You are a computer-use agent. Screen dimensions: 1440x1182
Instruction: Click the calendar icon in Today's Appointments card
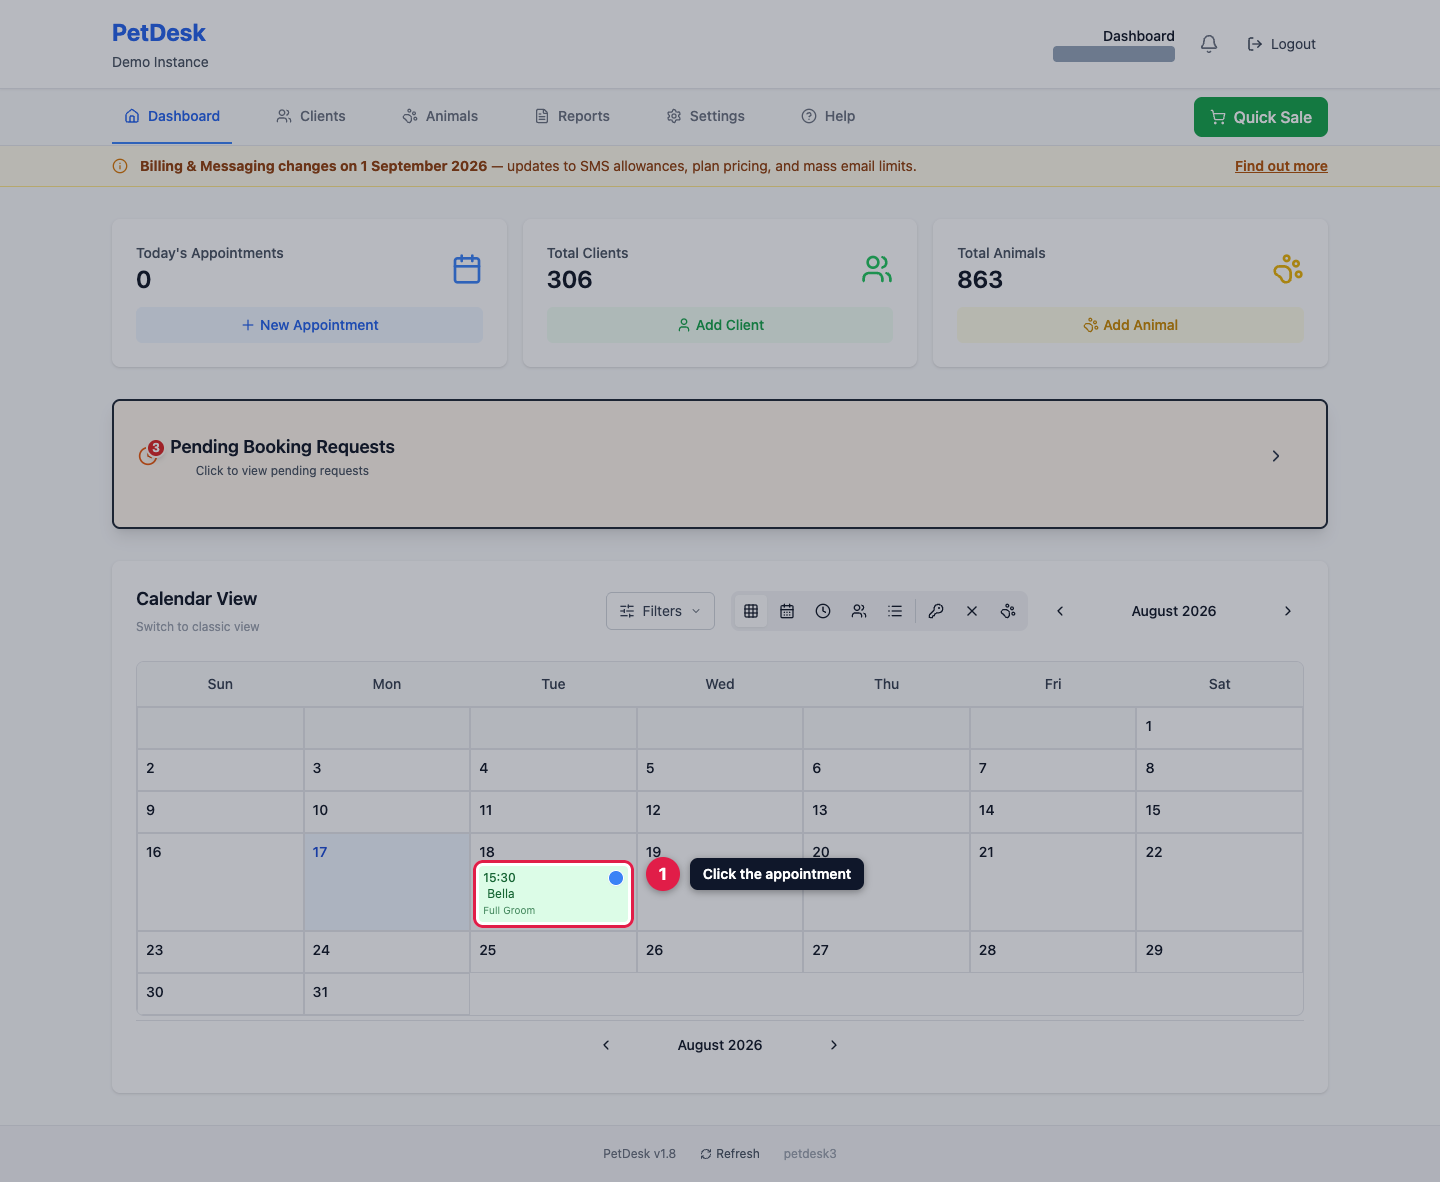[467, 269]
